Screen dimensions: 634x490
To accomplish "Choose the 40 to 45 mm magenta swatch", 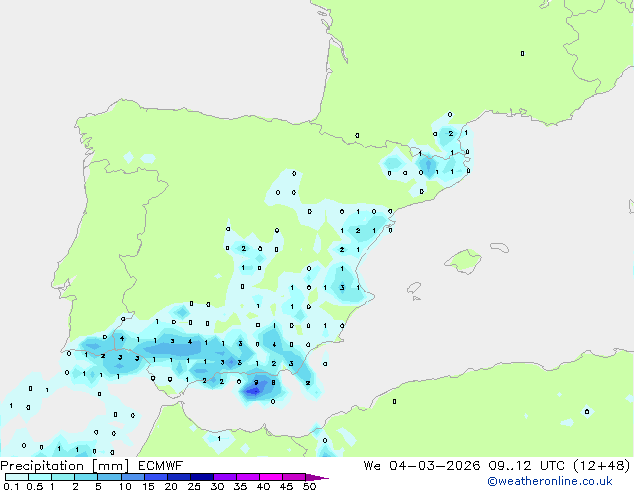I will (x=271, y=477).
